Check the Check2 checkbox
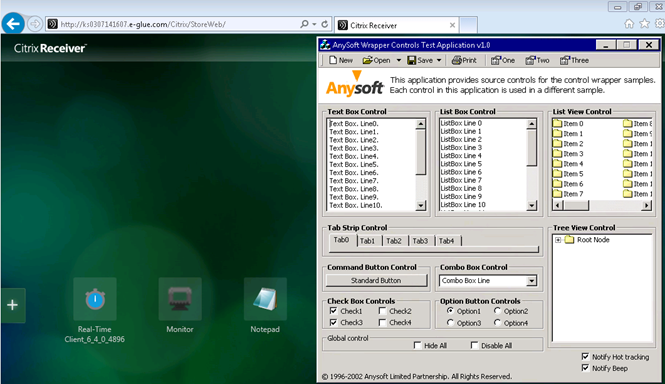This screenshot has height=384, width=665. [x=382, y=311]
